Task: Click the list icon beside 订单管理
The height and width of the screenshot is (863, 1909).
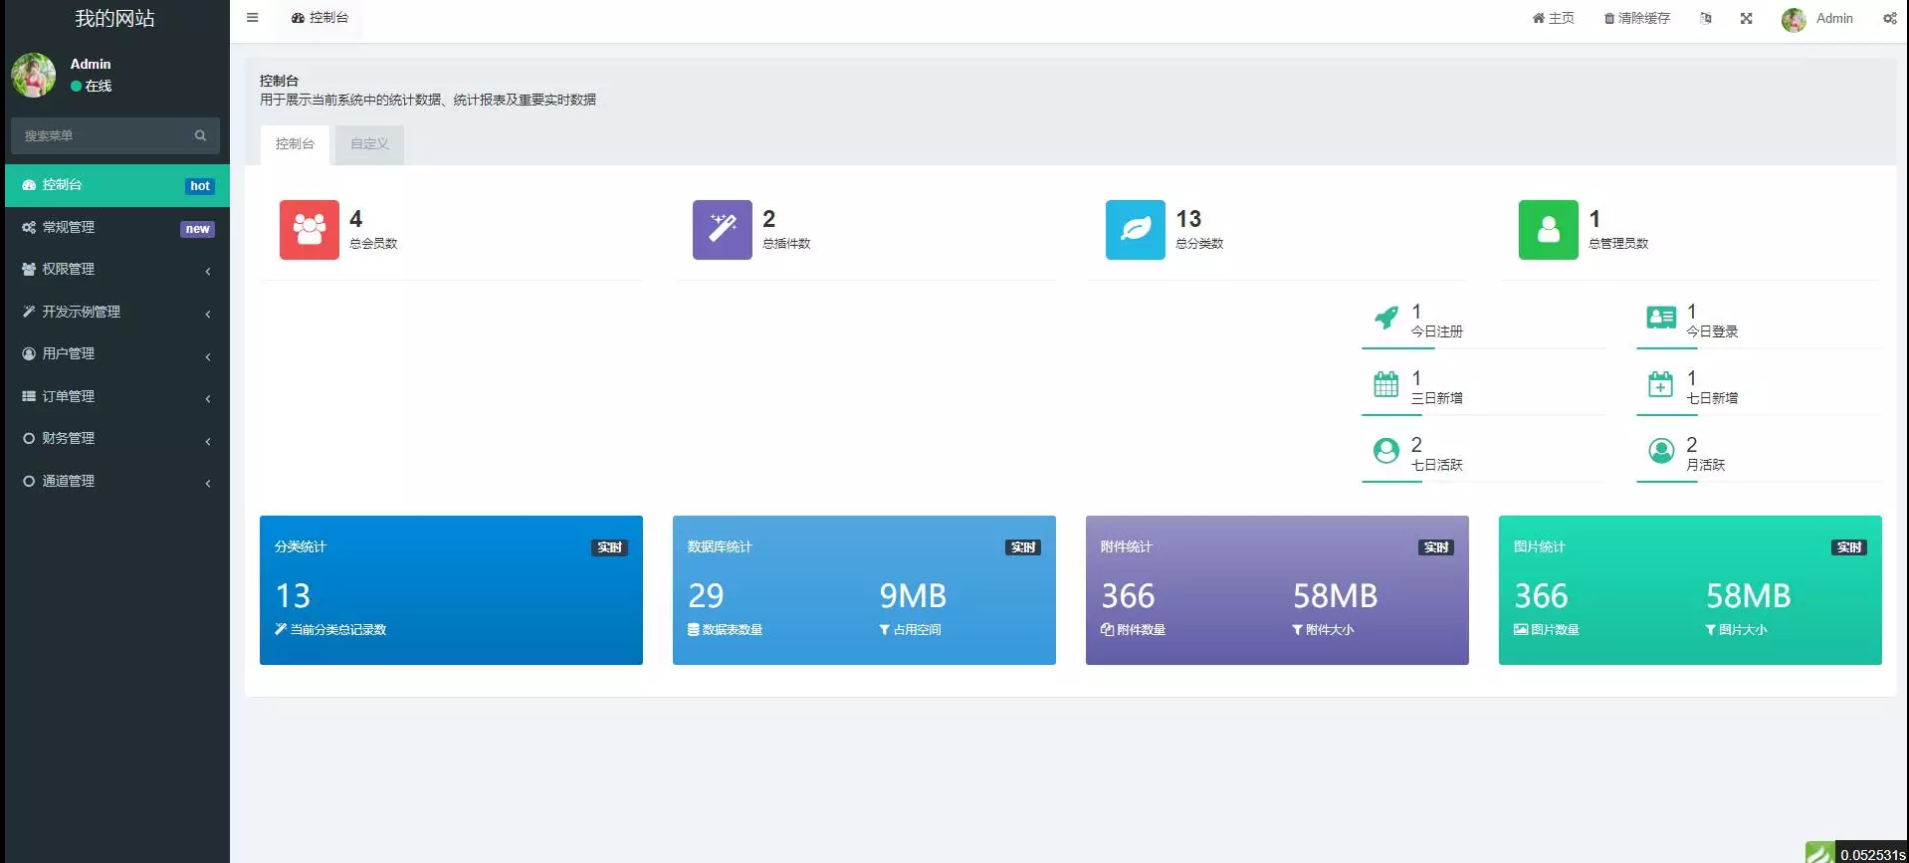Action: point(29,396)
